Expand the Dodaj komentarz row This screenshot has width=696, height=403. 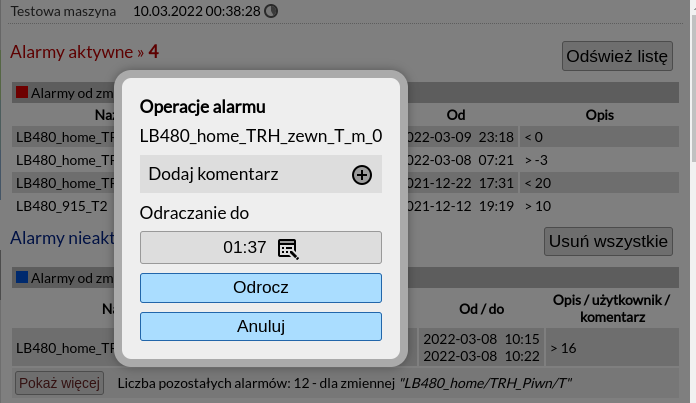[x=261, y=174]
